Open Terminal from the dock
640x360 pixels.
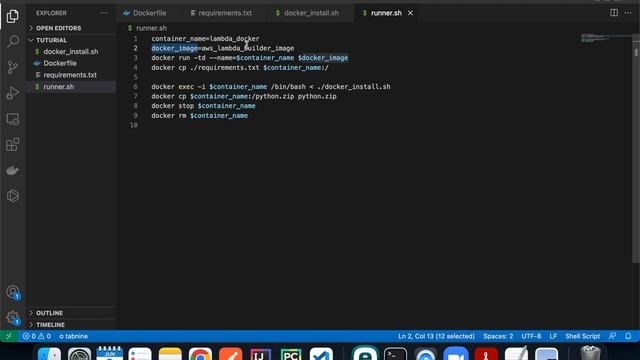[x=395, y=353]
